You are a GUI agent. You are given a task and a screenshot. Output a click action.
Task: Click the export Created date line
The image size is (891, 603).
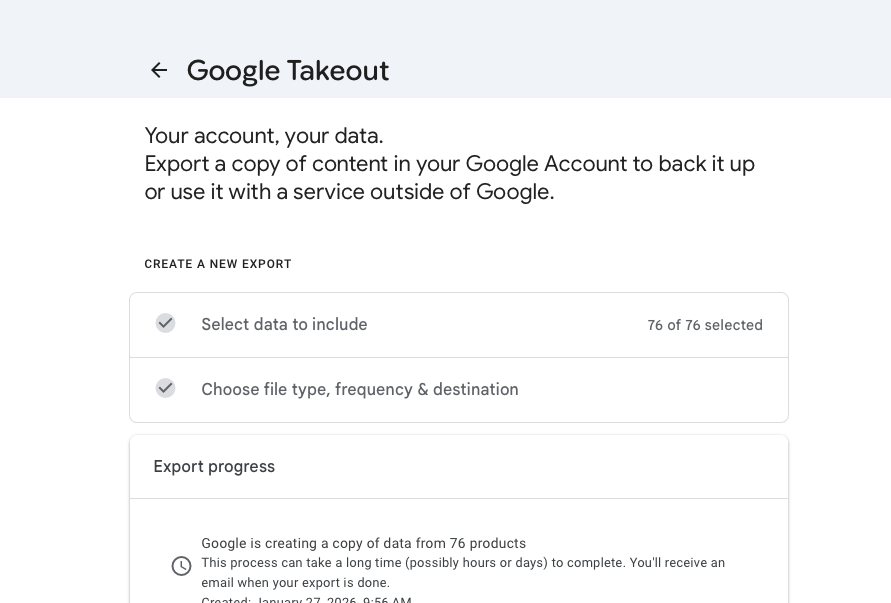[306, 598]
